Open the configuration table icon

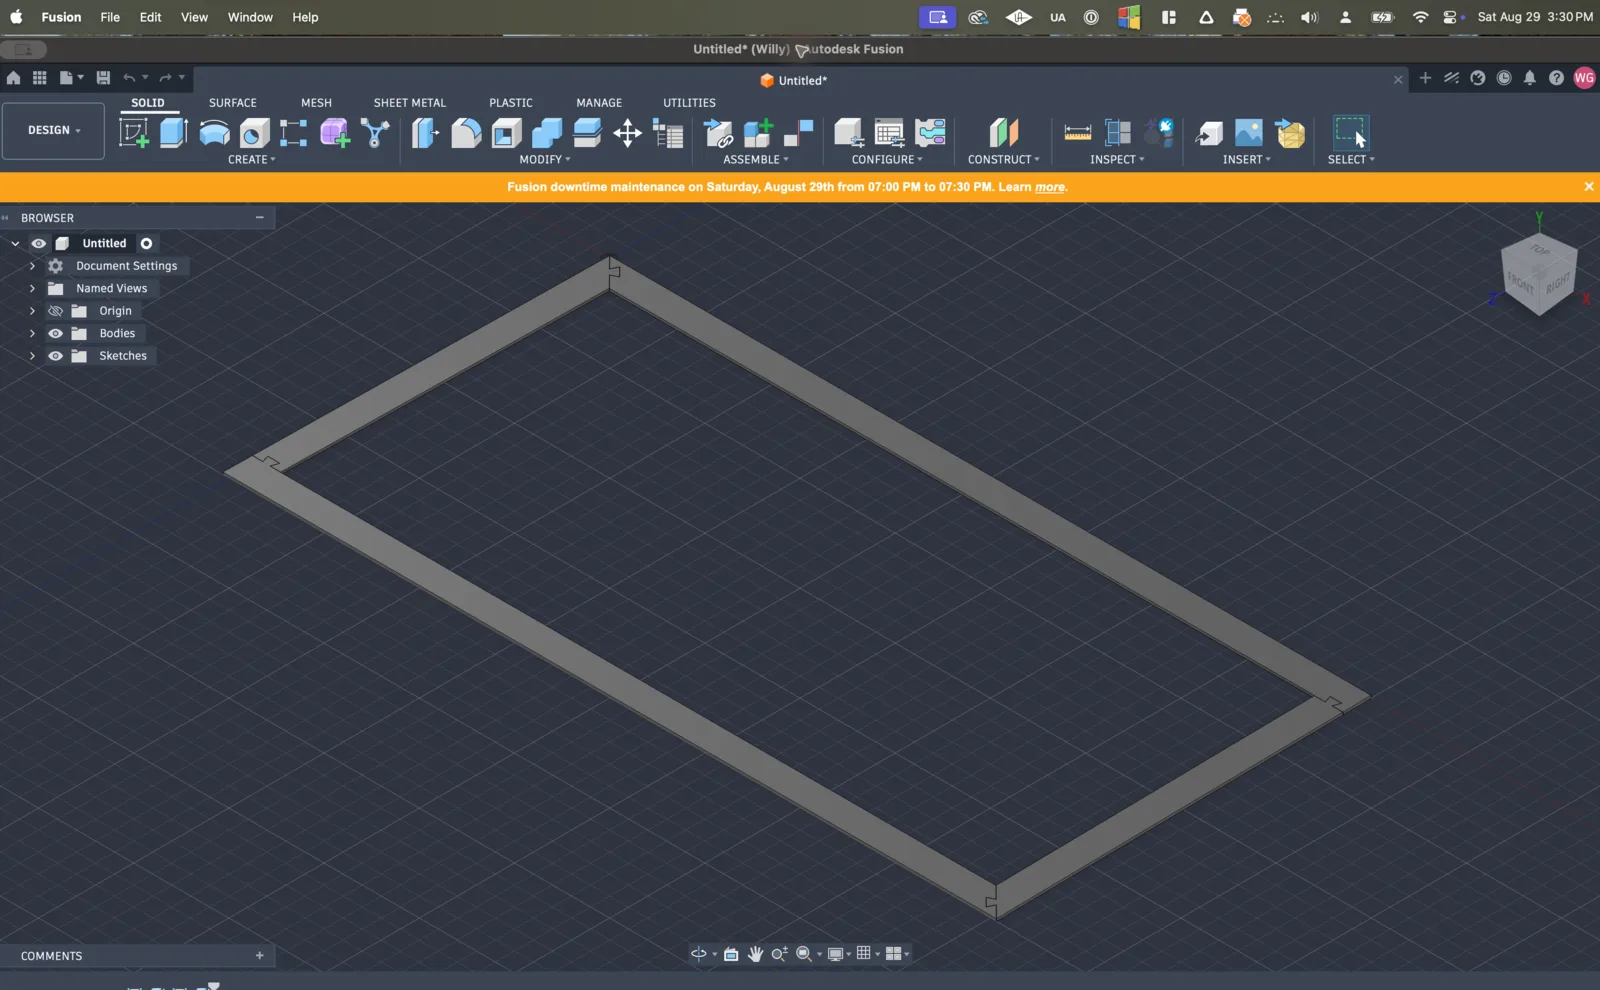point(889,133)
